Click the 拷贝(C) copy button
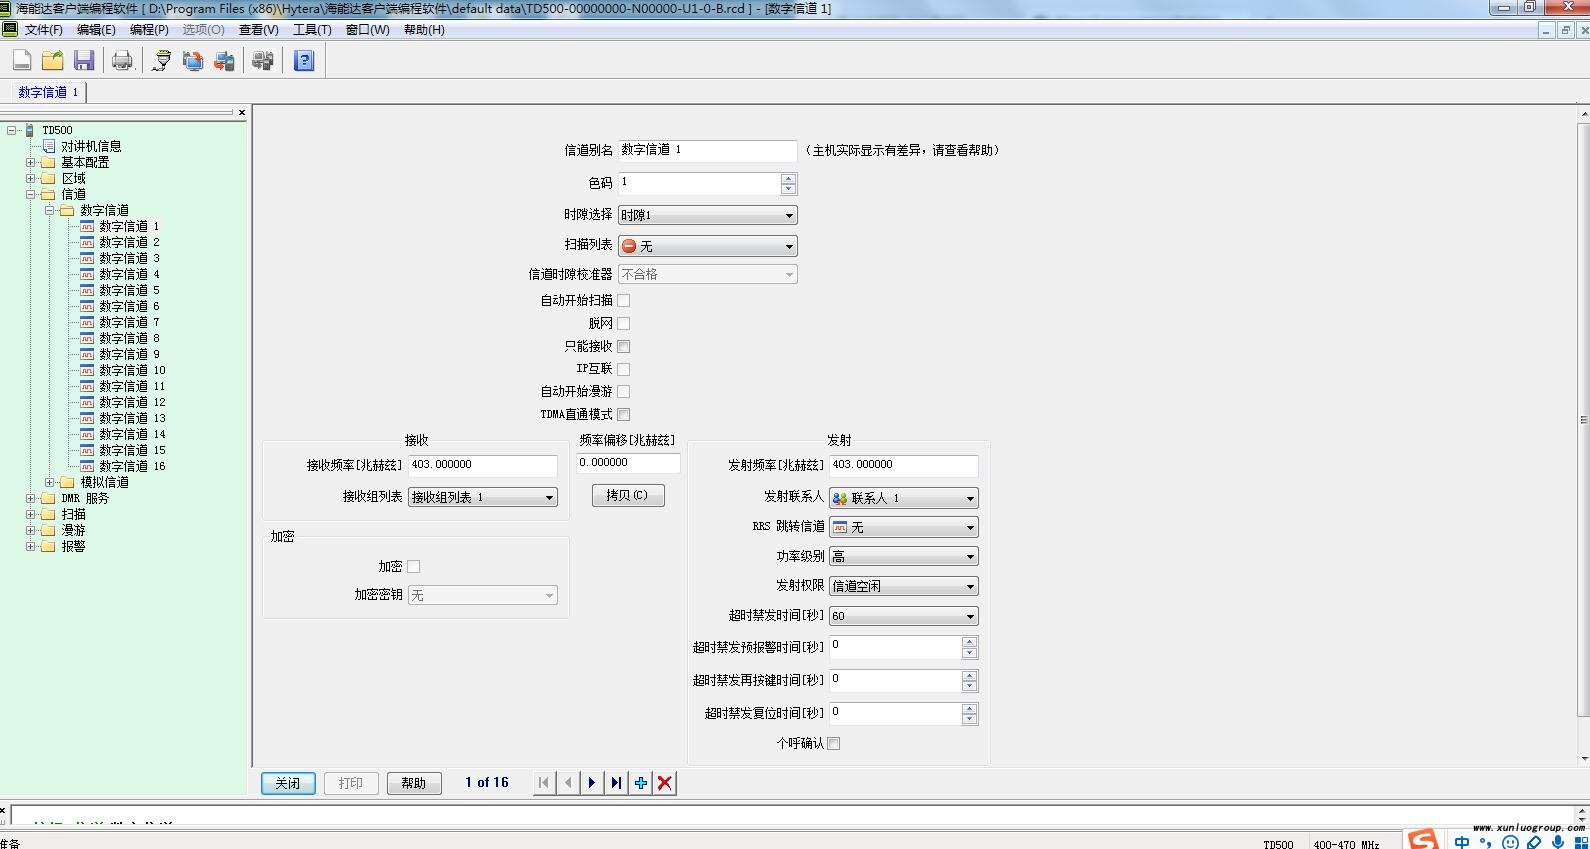This screenshot has width=1590, height=849. [628, 495]
